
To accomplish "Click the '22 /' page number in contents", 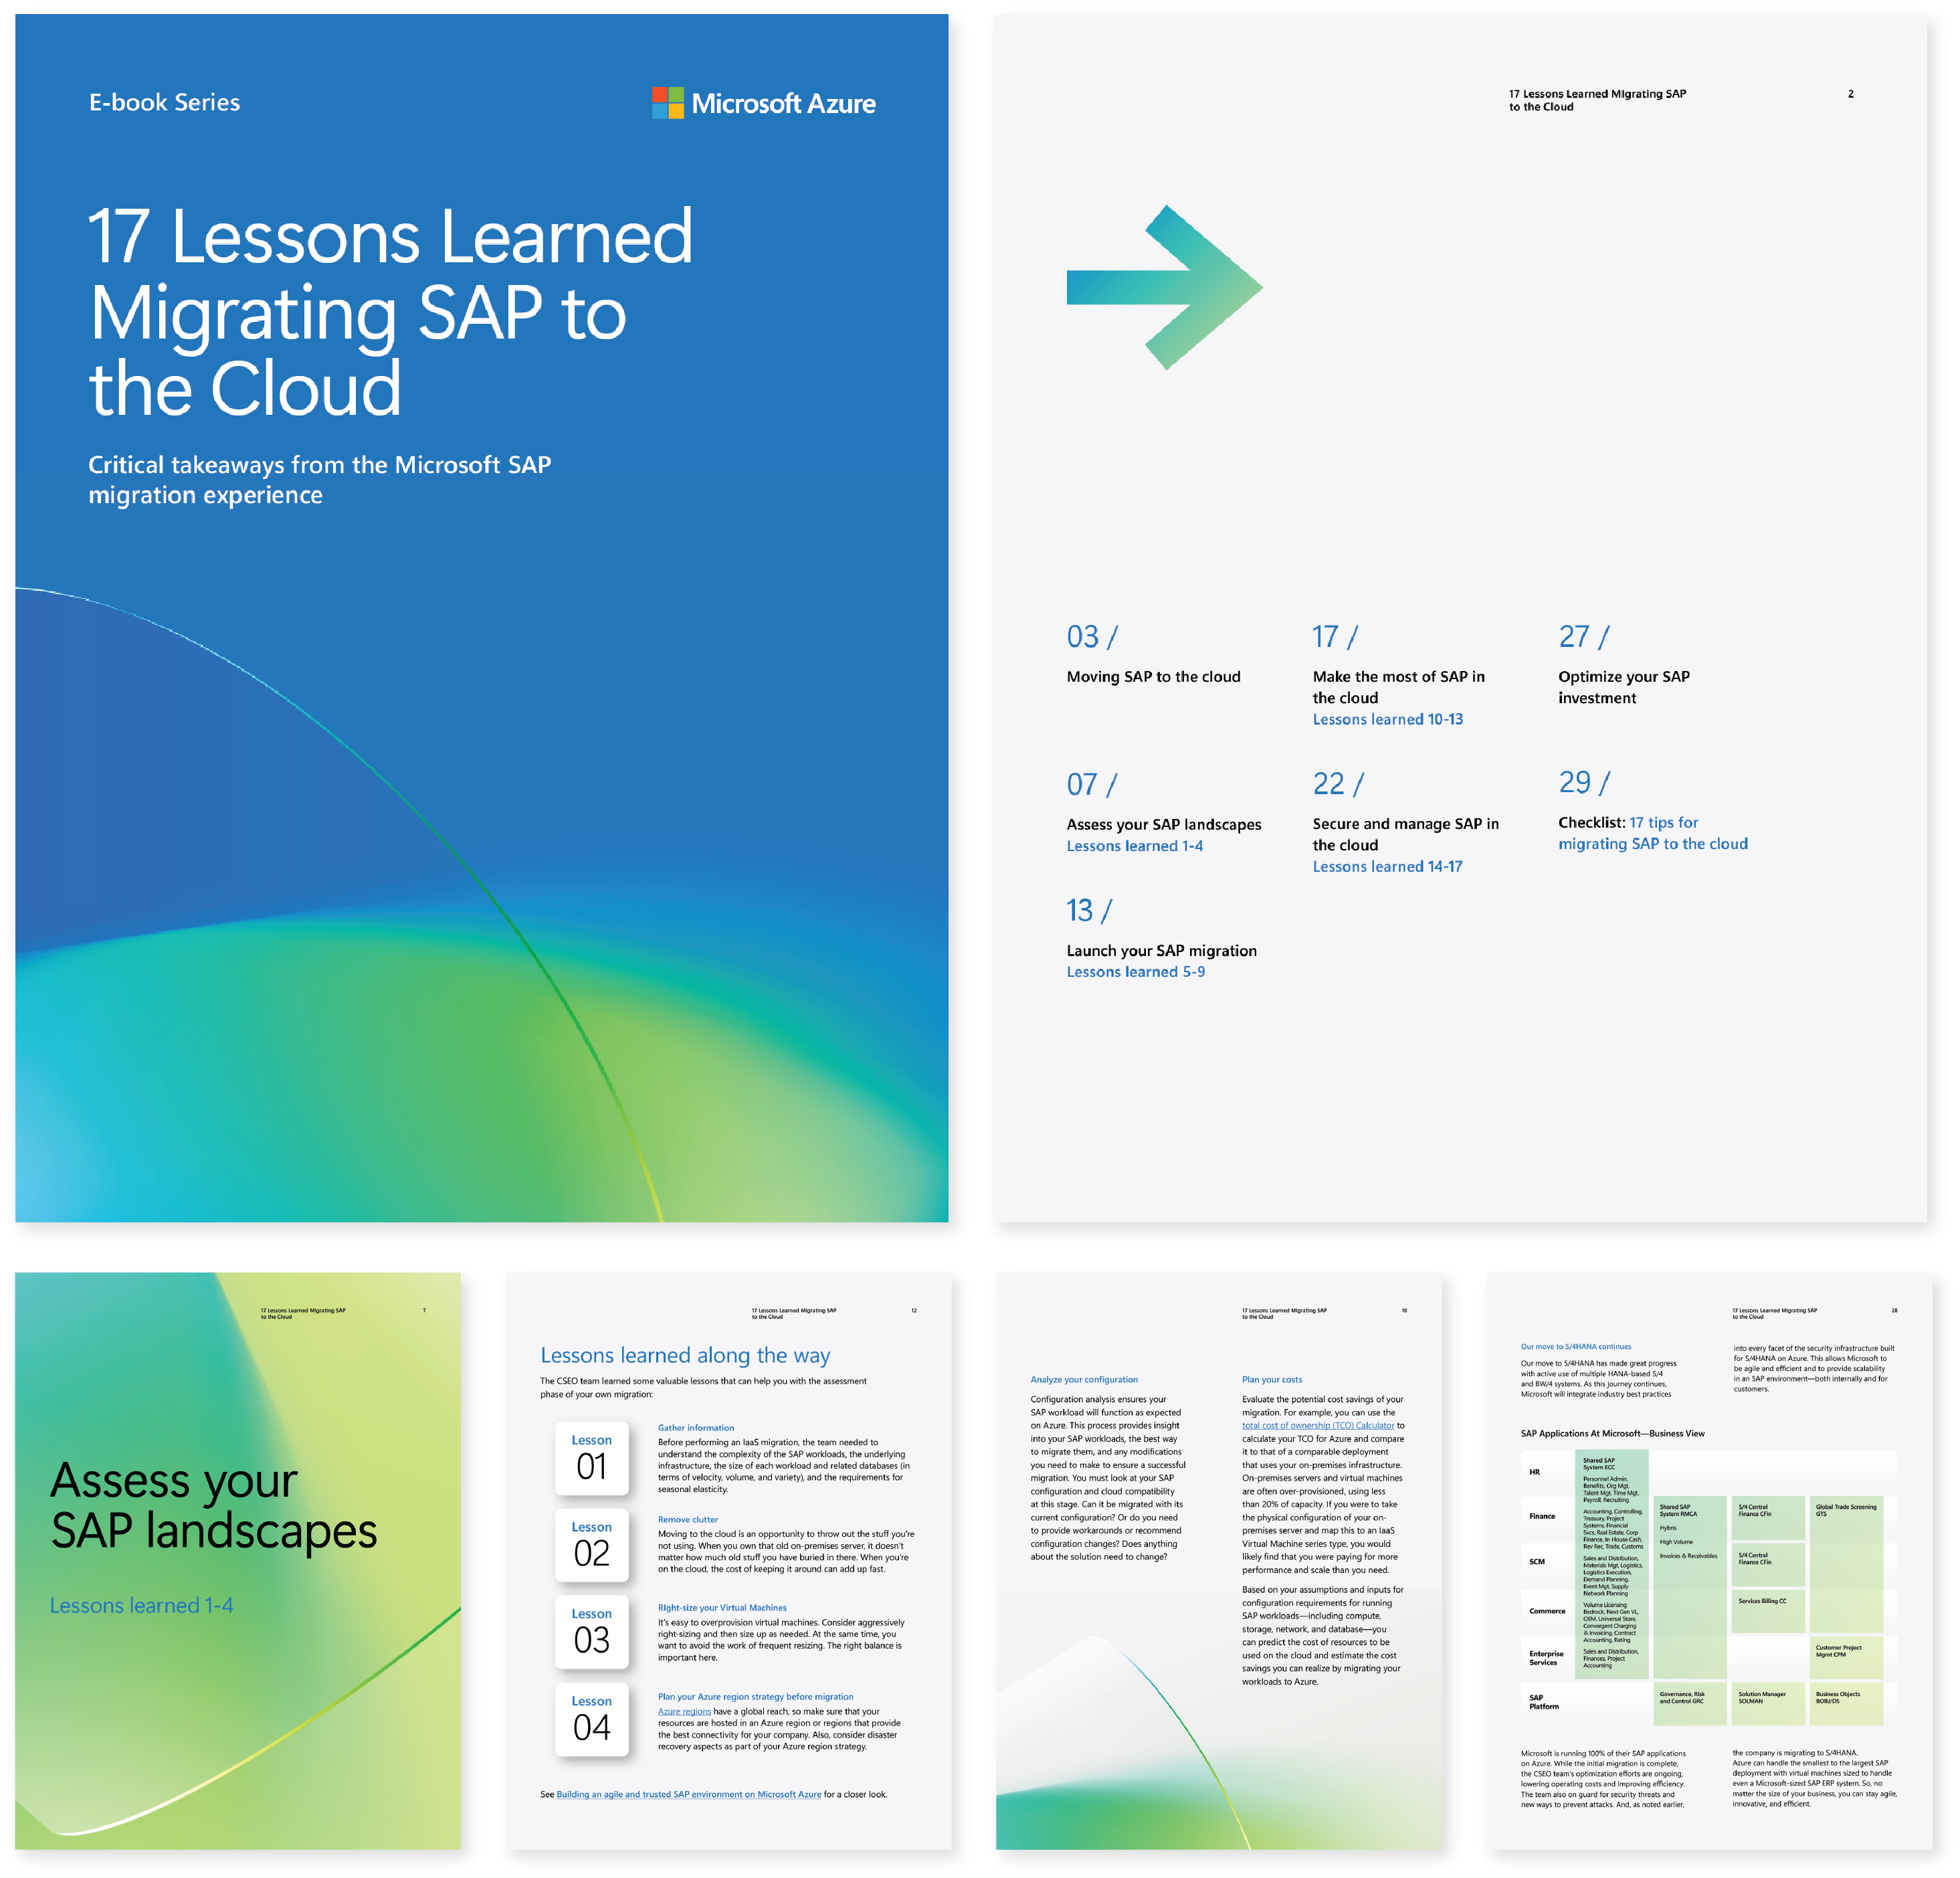I will point(1338,784).
